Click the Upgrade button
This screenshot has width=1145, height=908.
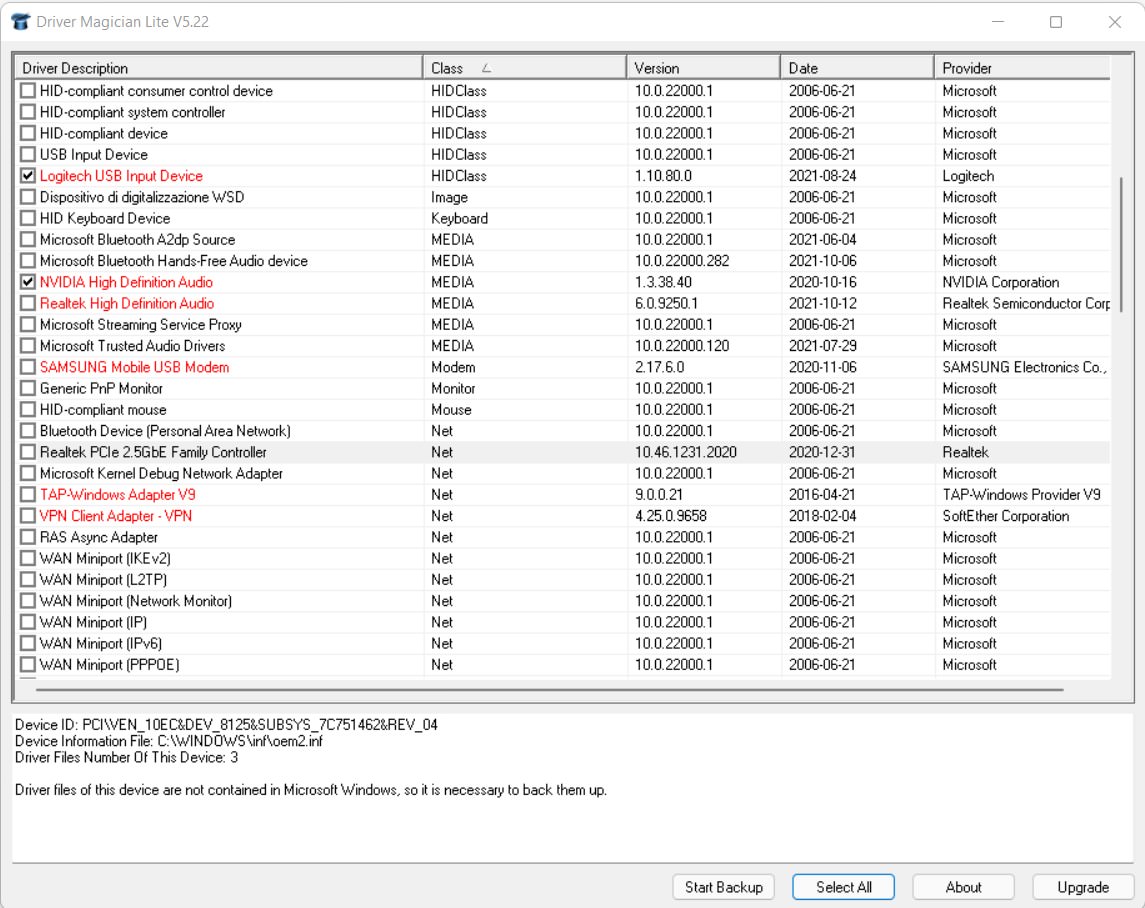coord(1083,887)
